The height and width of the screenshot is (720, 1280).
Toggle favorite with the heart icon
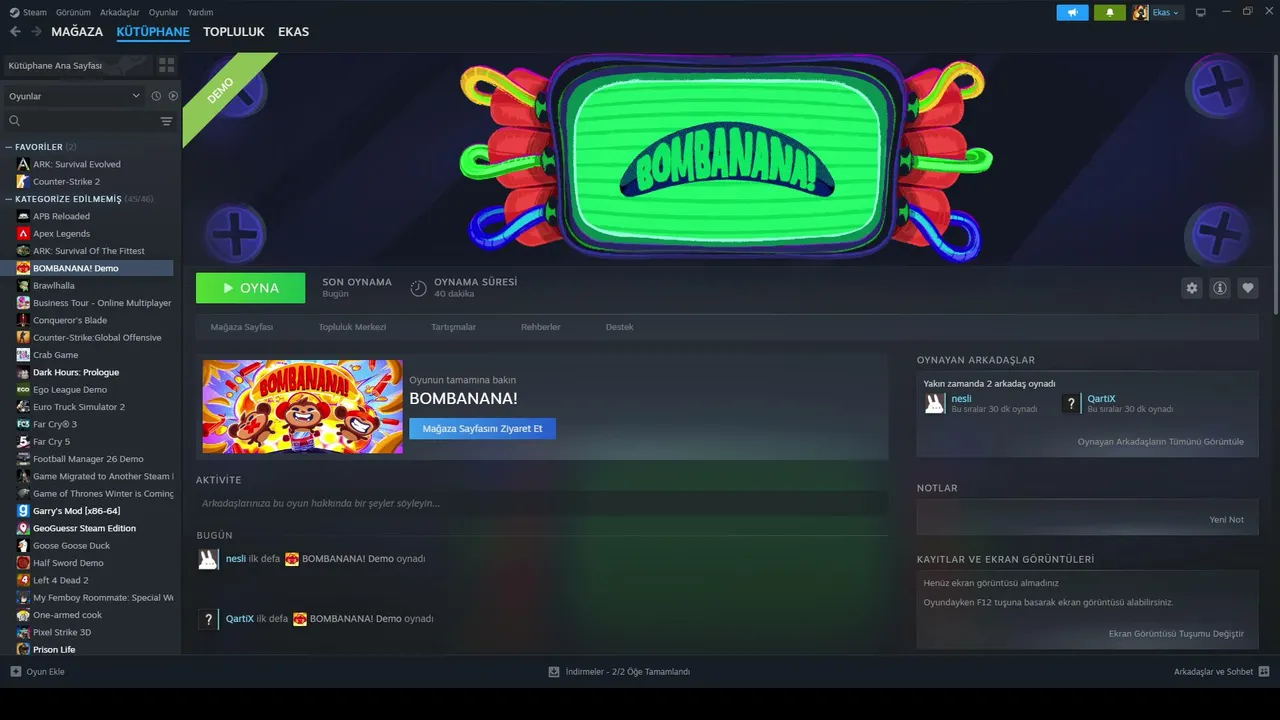coord(1248,288)
